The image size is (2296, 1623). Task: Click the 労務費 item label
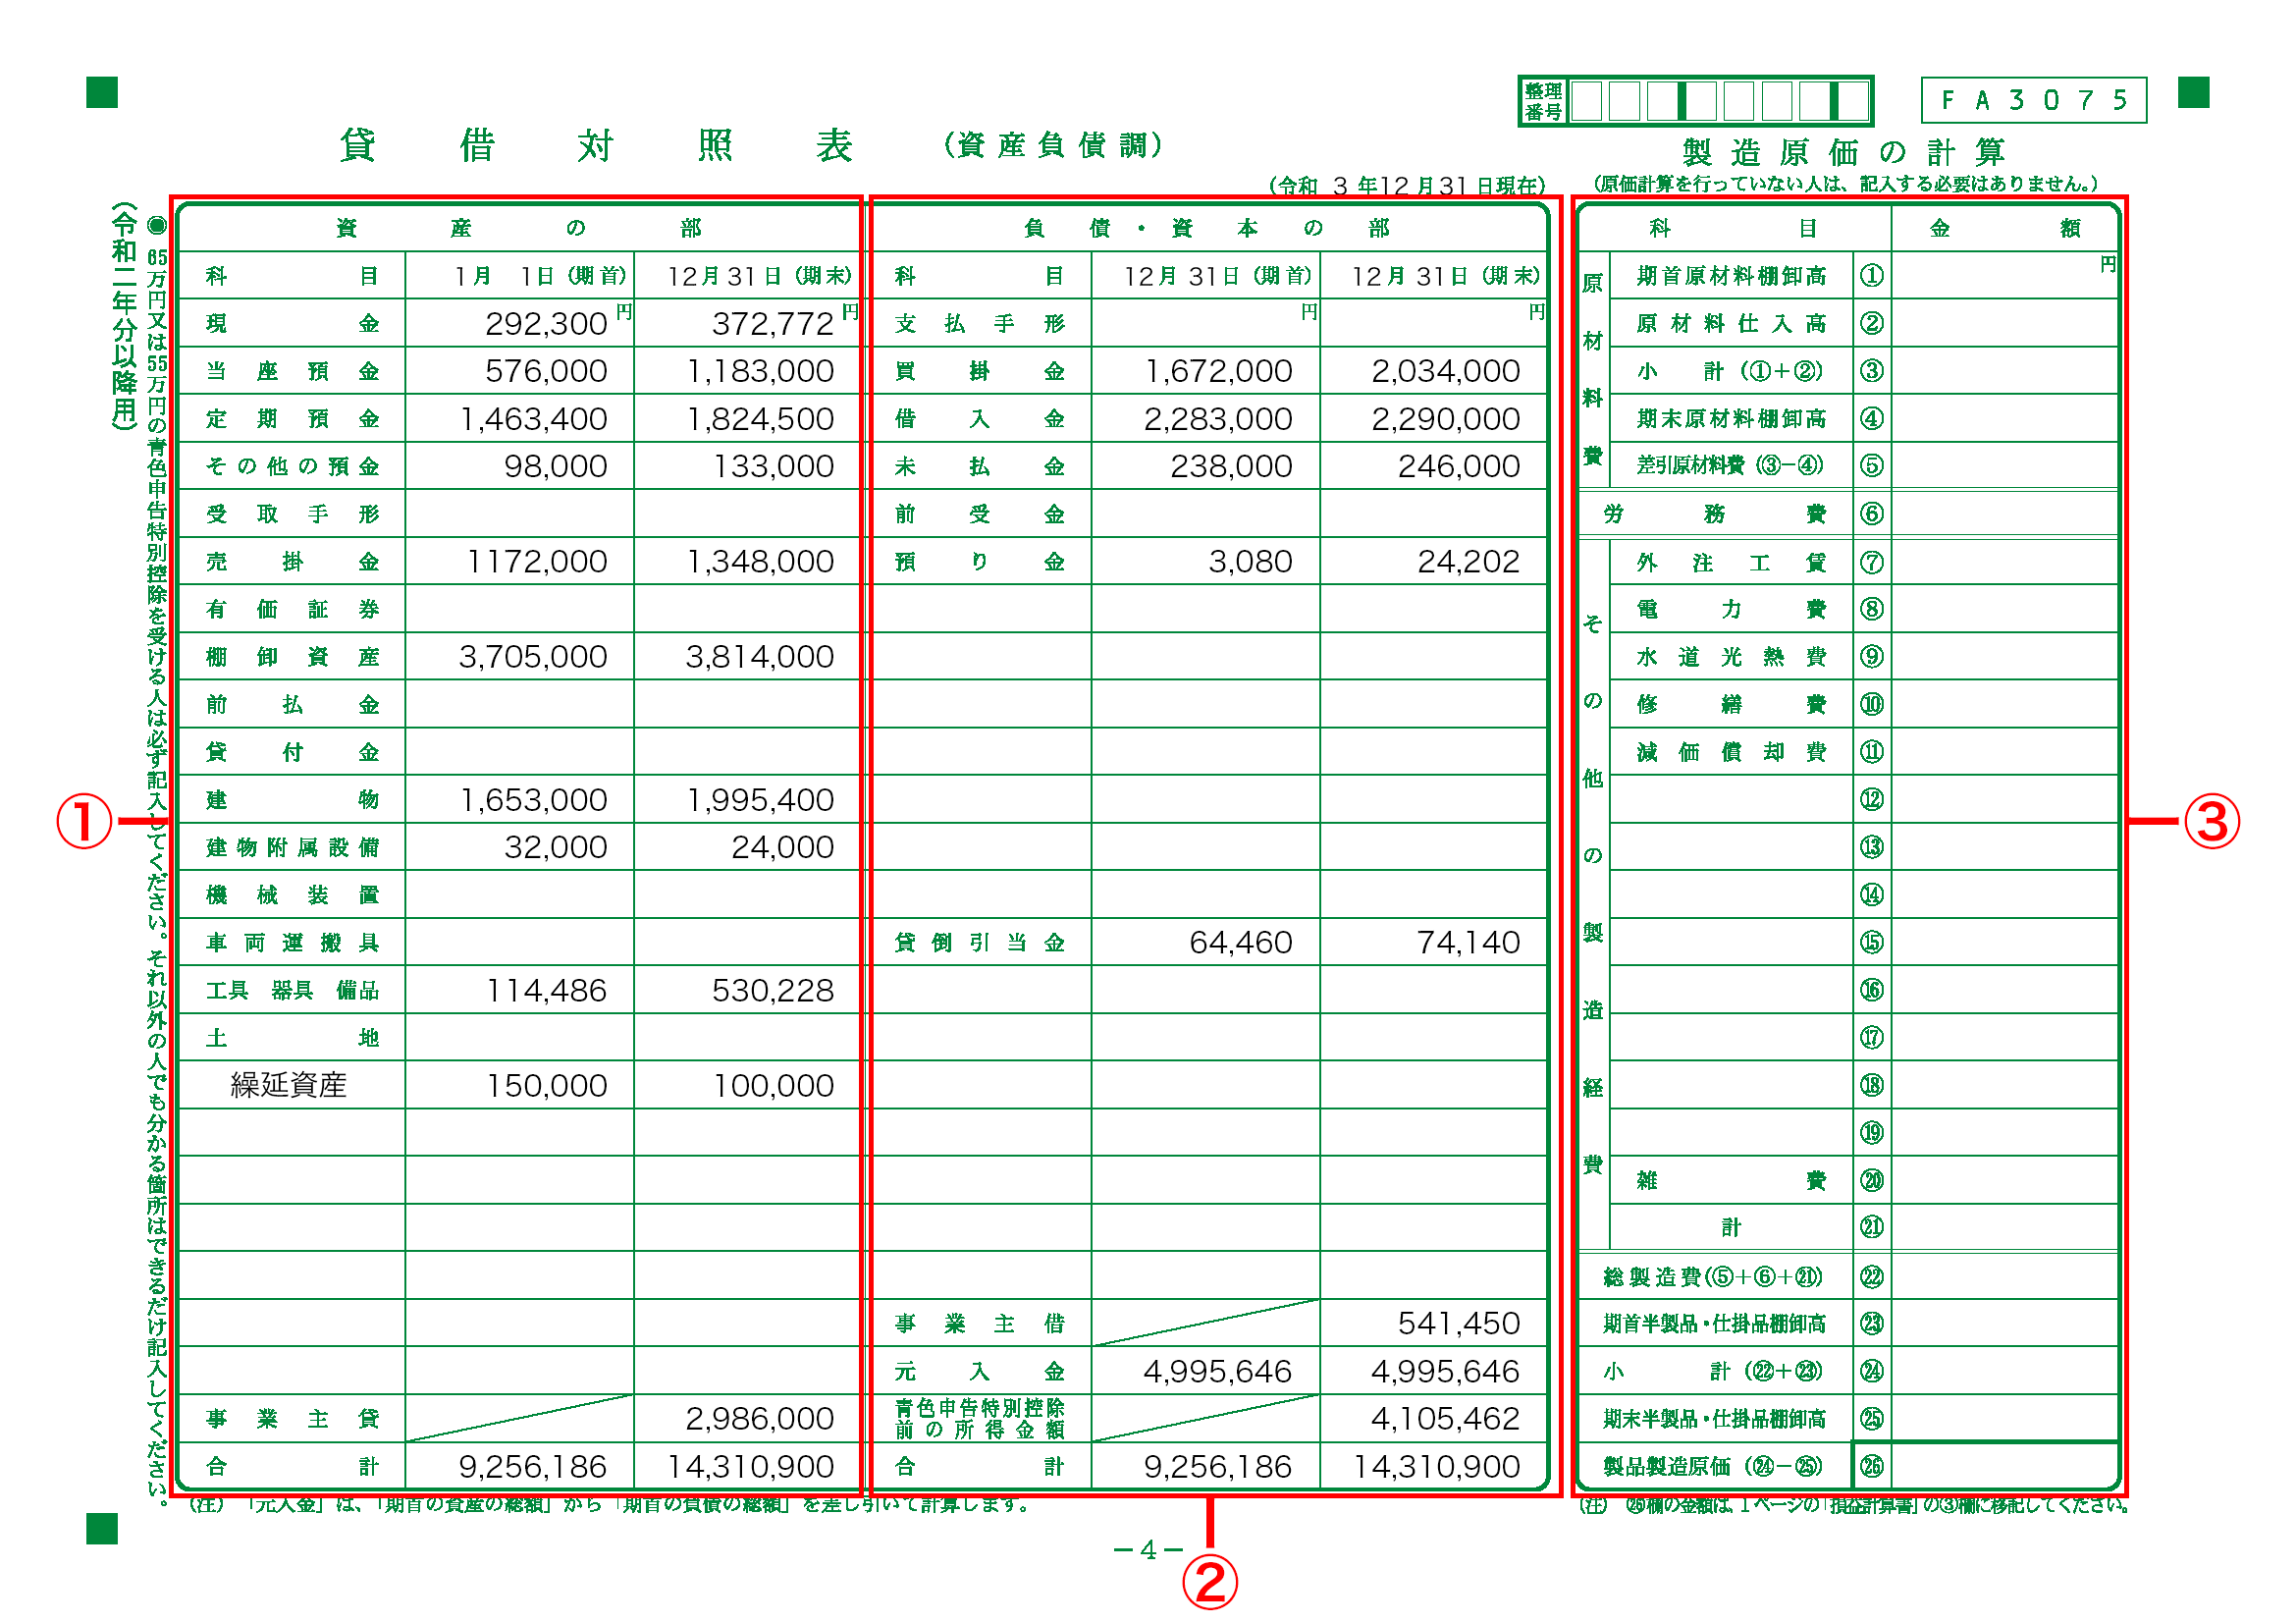pos(1715,514)
